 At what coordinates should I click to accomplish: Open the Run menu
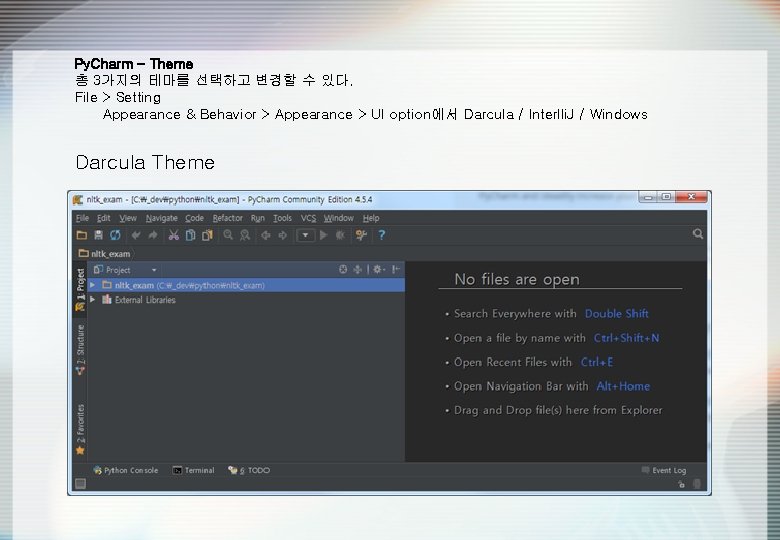[258, 218]
